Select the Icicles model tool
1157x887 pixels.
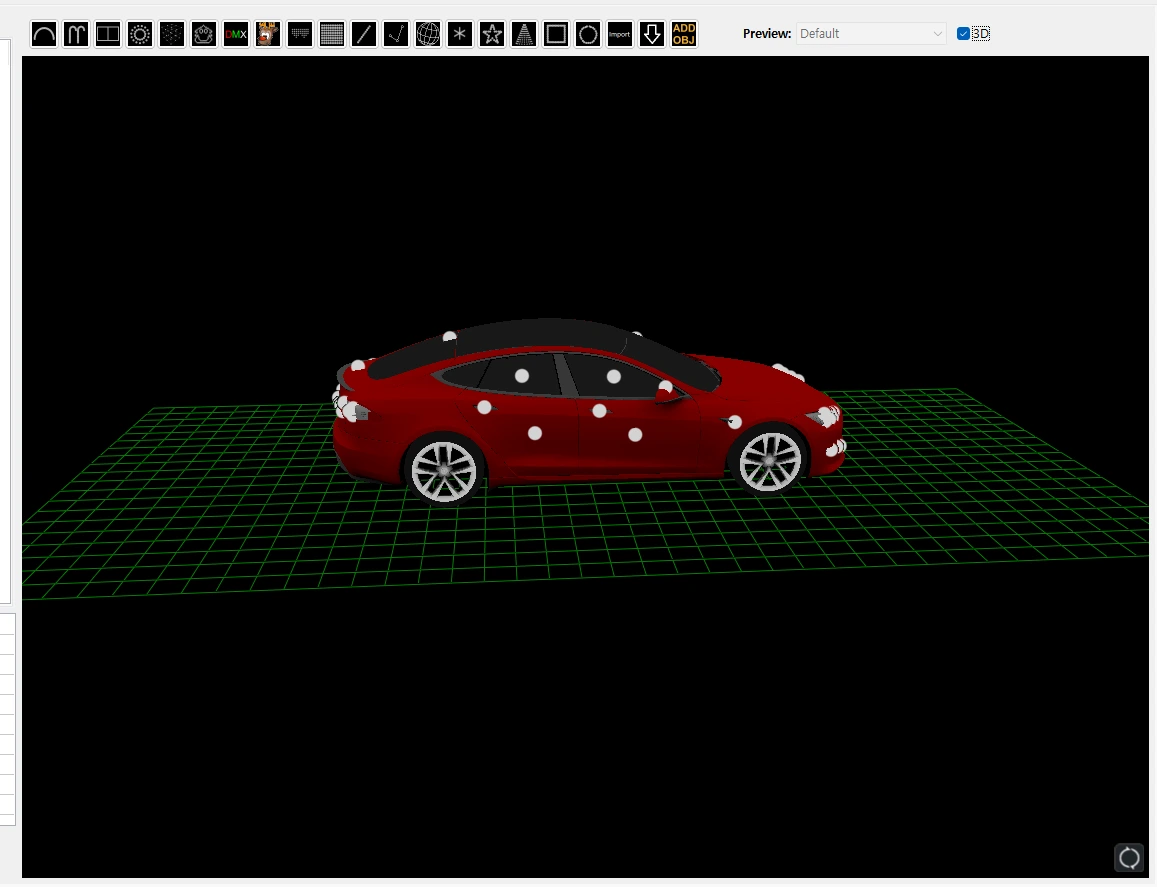300,34
